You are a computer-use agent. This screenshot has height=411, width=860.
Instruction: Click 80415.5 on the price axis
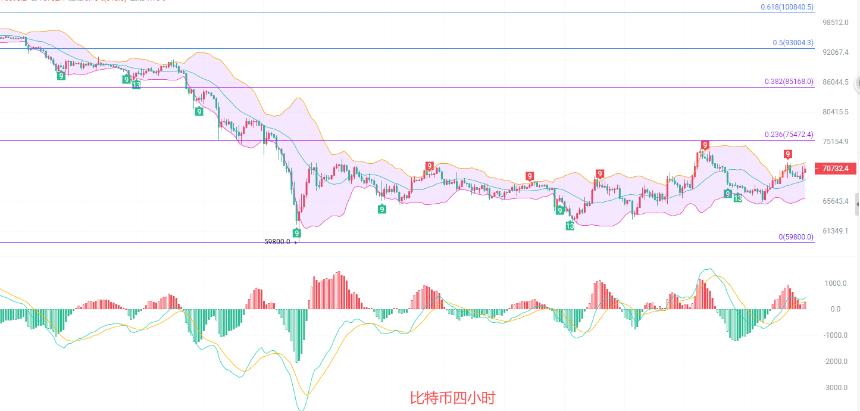836,111
